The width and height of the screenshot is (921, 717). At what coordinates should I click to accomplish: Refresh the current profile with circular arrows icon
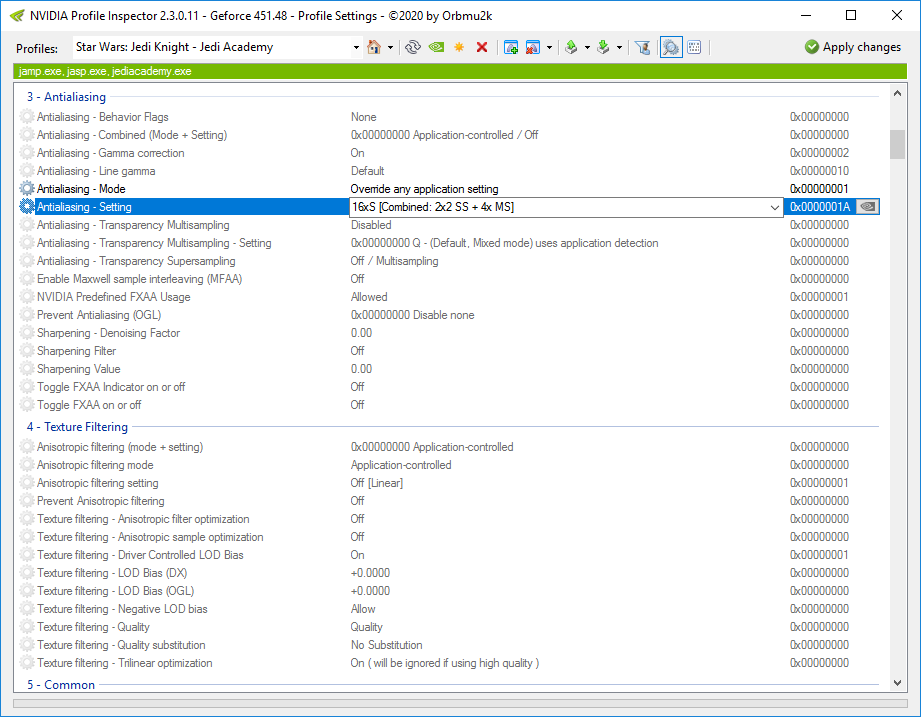tap(413, 47)
